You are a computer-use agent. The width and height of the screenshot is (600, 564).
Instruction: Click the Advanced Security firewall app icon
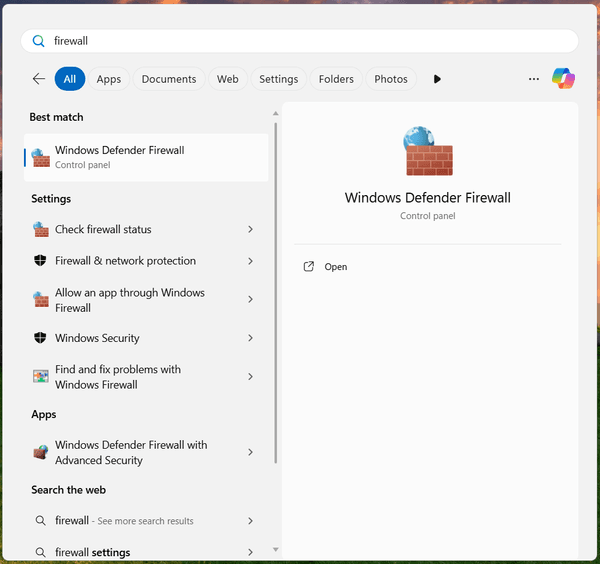[x=40, y=453]
